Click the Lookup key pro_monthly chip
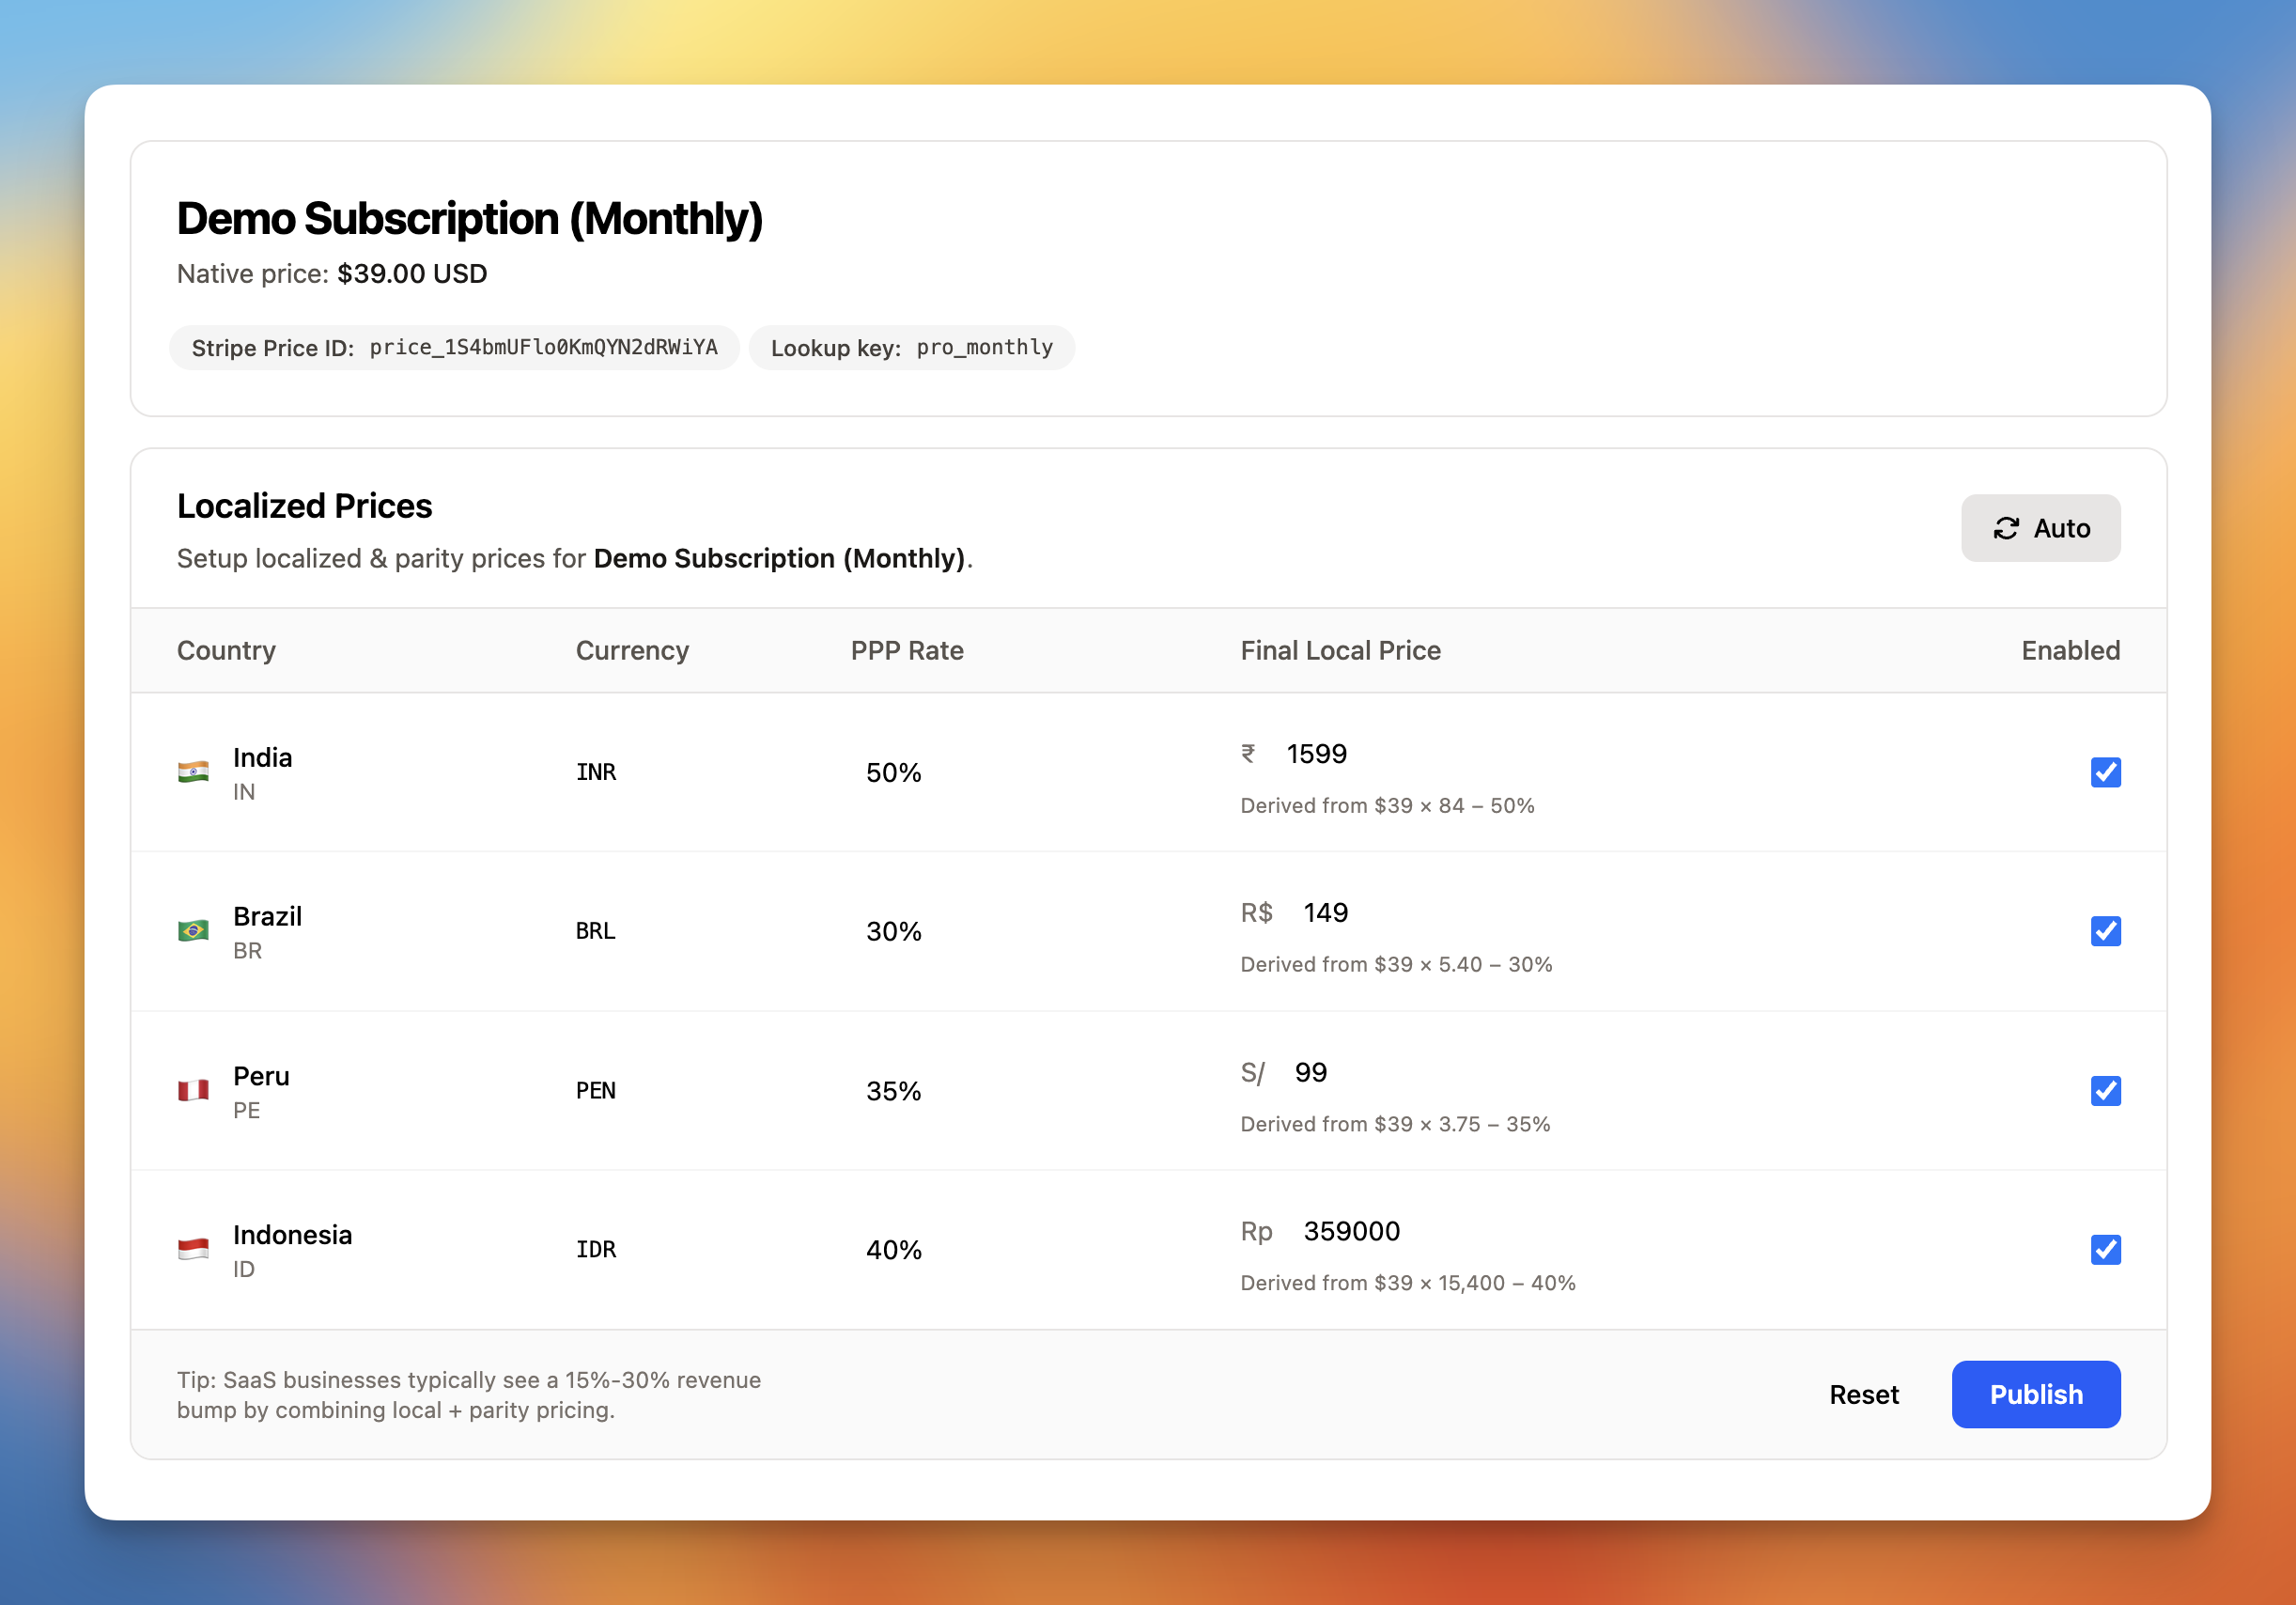 click(911, 348)
